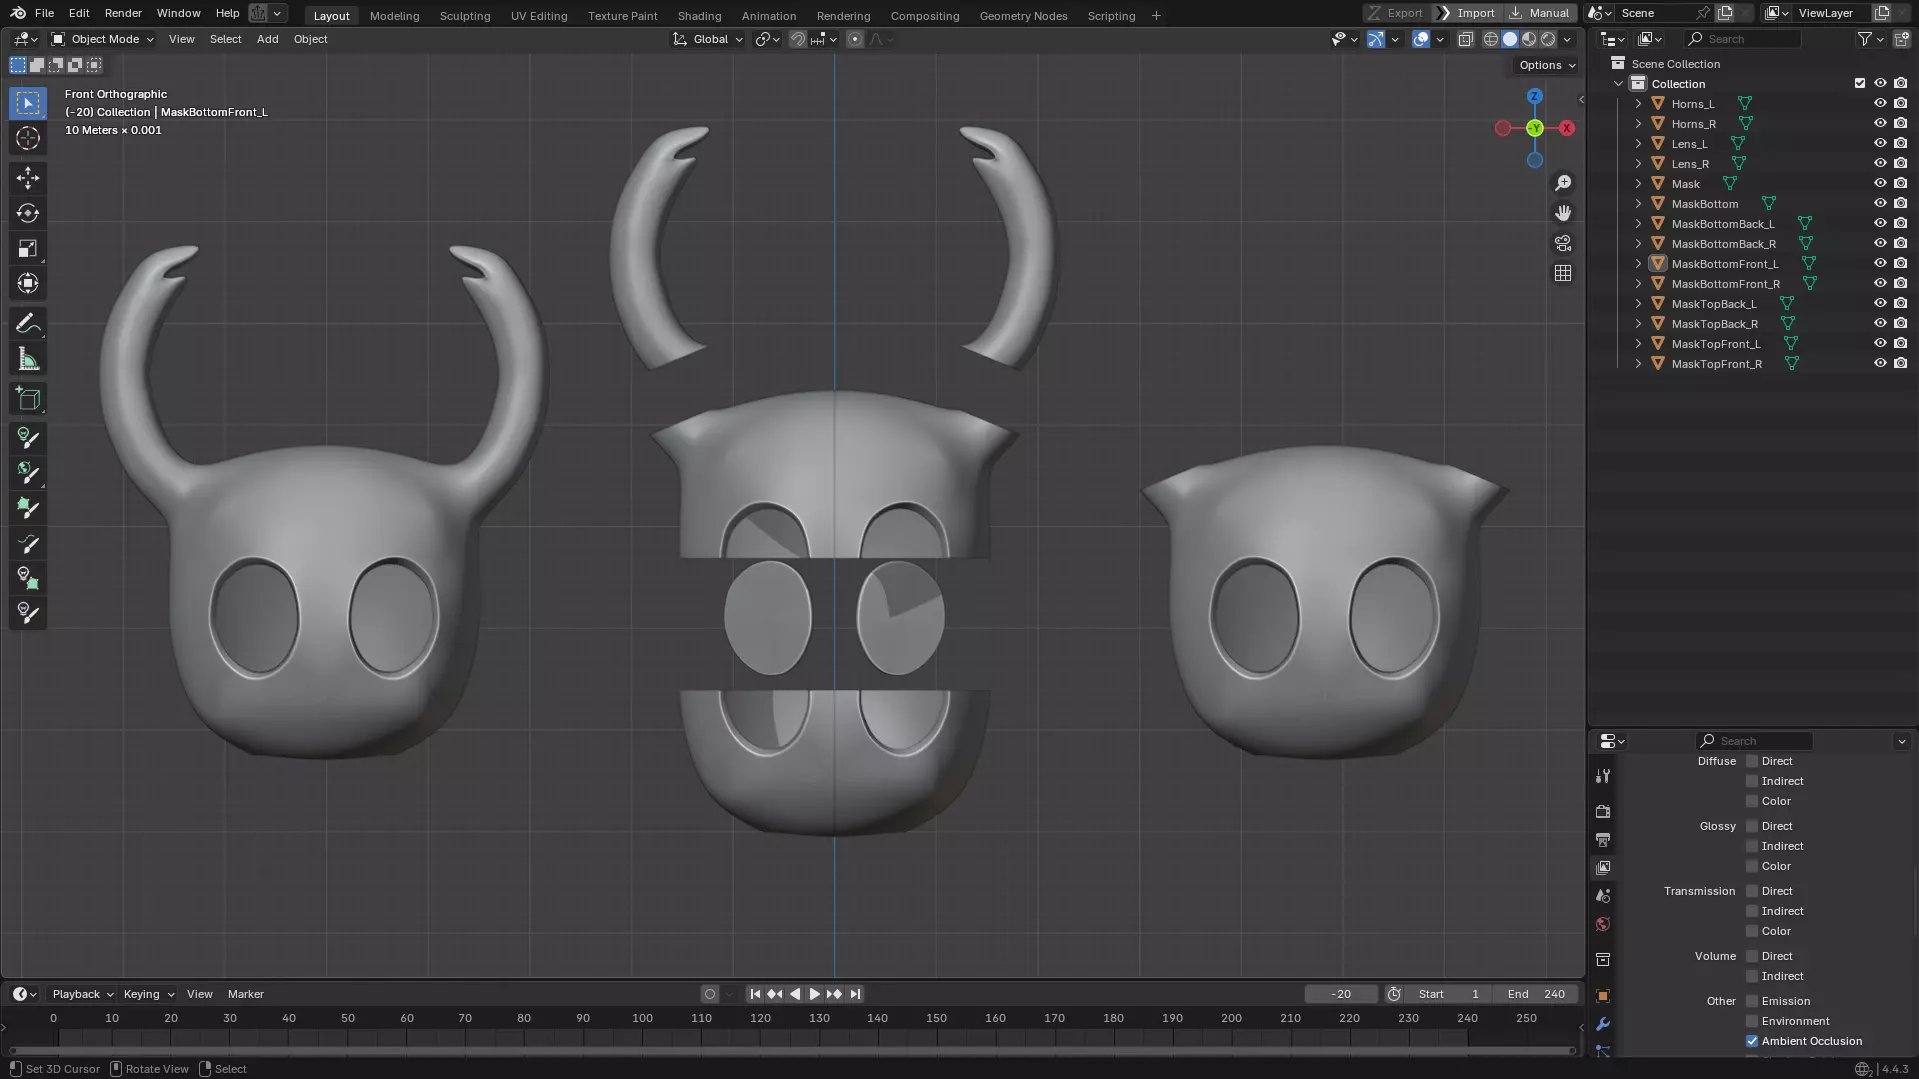Open the outliner filter dropdown
The width and height of the screenshot is (1919, 1079).
click(1870, 39)
